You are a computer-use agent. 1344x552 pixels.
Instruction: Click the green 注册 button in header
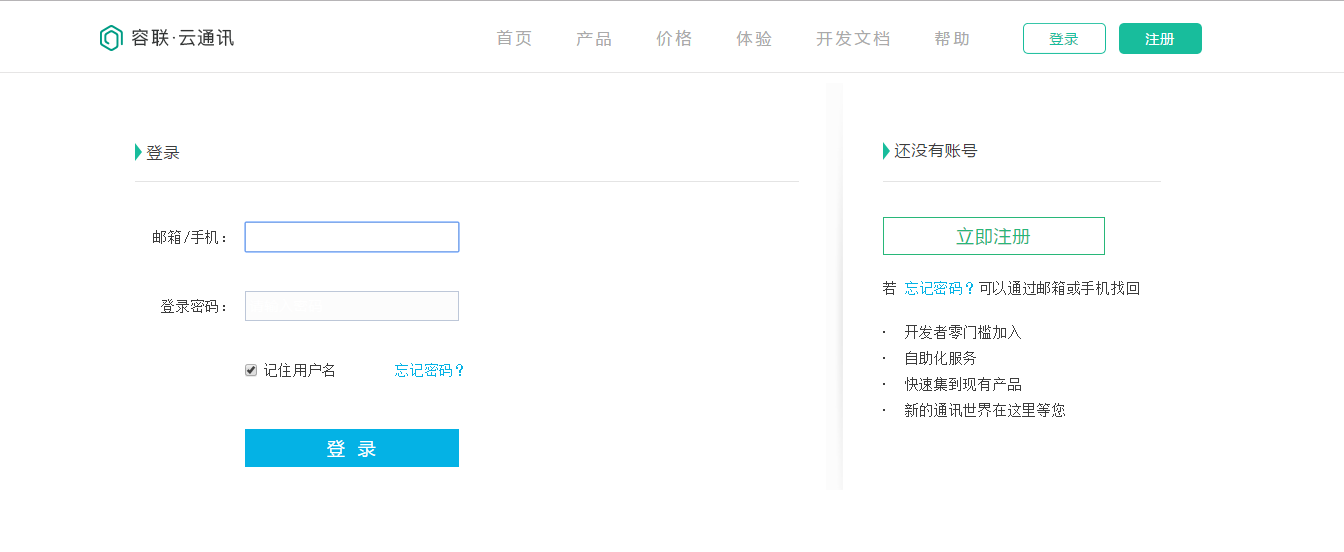[x=1160, y=38]
